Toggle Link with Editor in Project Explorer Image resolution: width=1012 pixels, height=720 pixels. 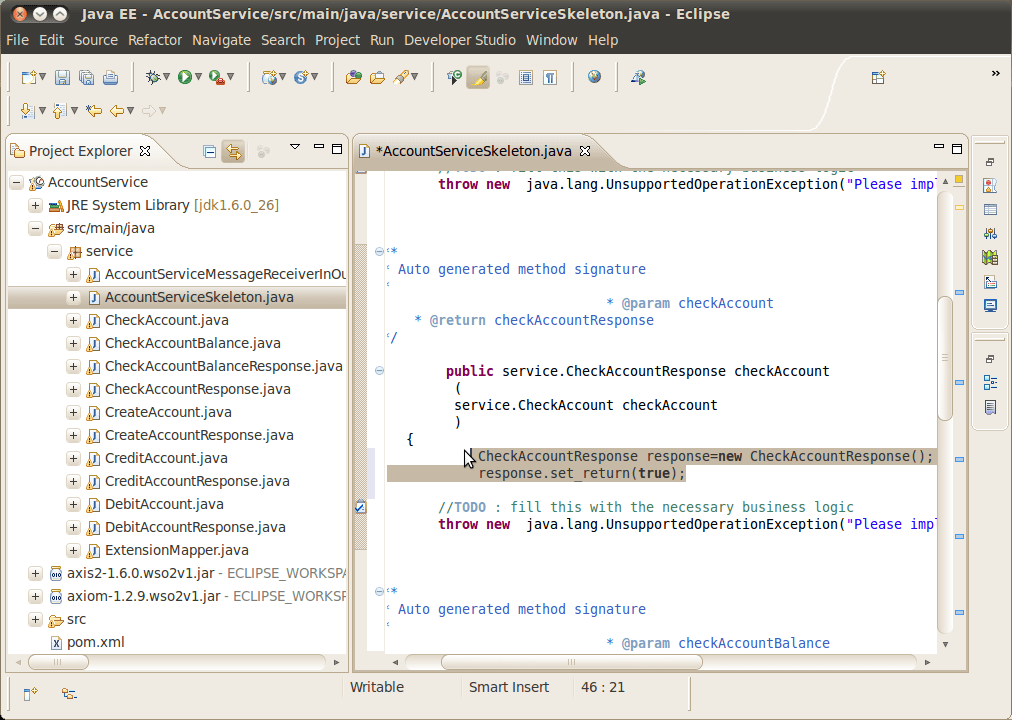point(233,151)
